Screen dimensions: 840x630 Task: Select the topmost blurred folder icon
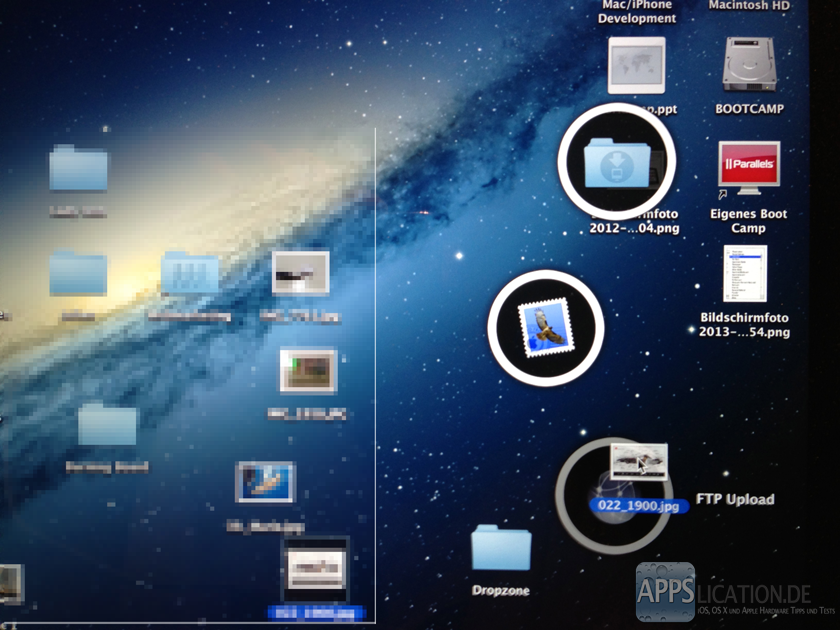(x=78, y=168)
